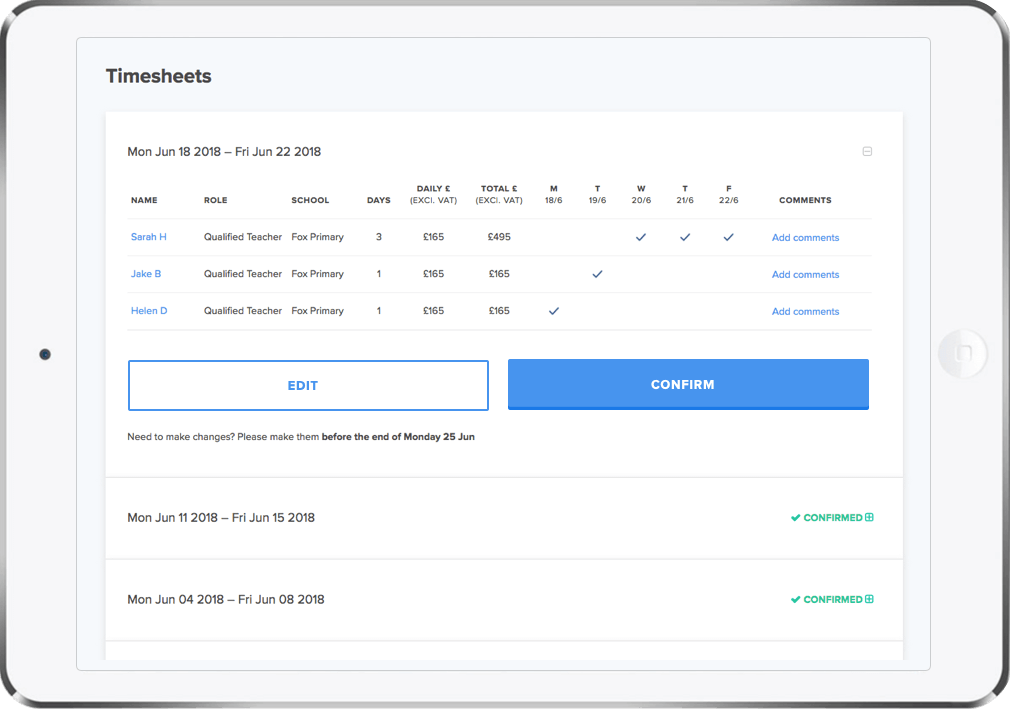Image resolution: width=1010 pixels, height=713 pixels.
Task: Open Sarah H's profile link
Action: pos(149,237)
